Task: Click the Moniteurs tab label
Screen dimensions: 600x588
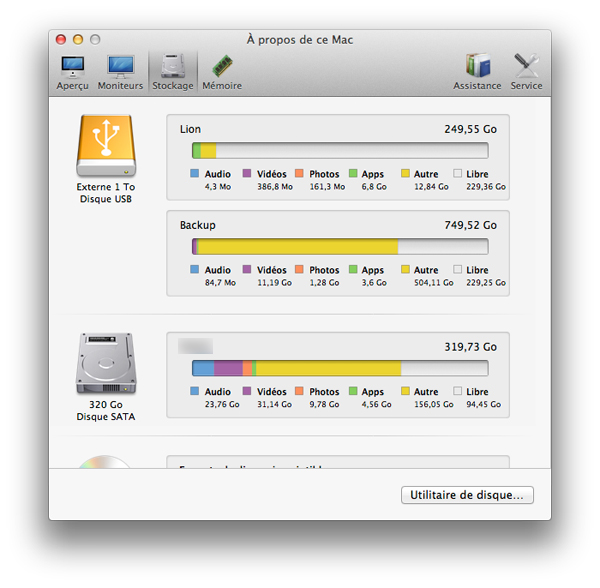Action: 121,86
